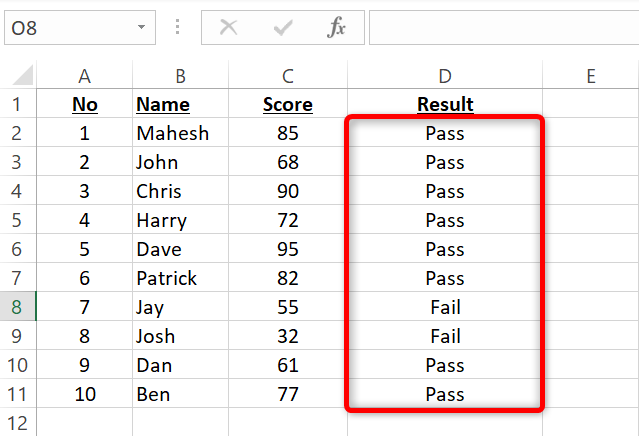Select column E header
The image size is (639, 436).
591,76
